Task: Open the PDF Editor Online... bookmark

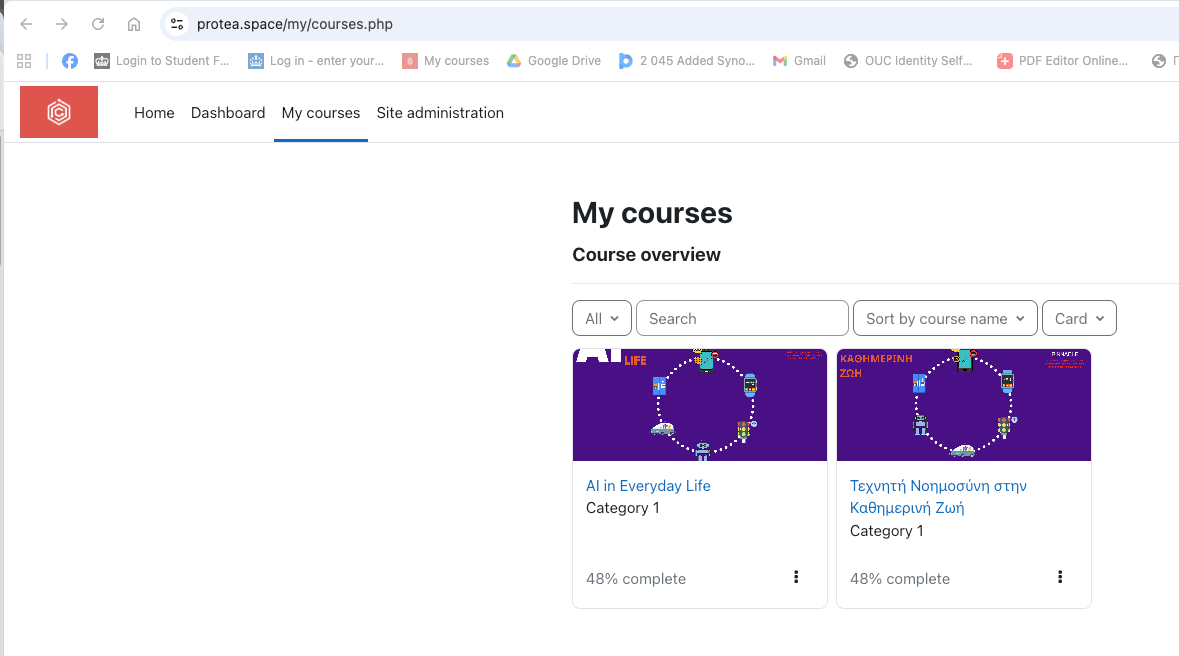Action: (1062, 61)
